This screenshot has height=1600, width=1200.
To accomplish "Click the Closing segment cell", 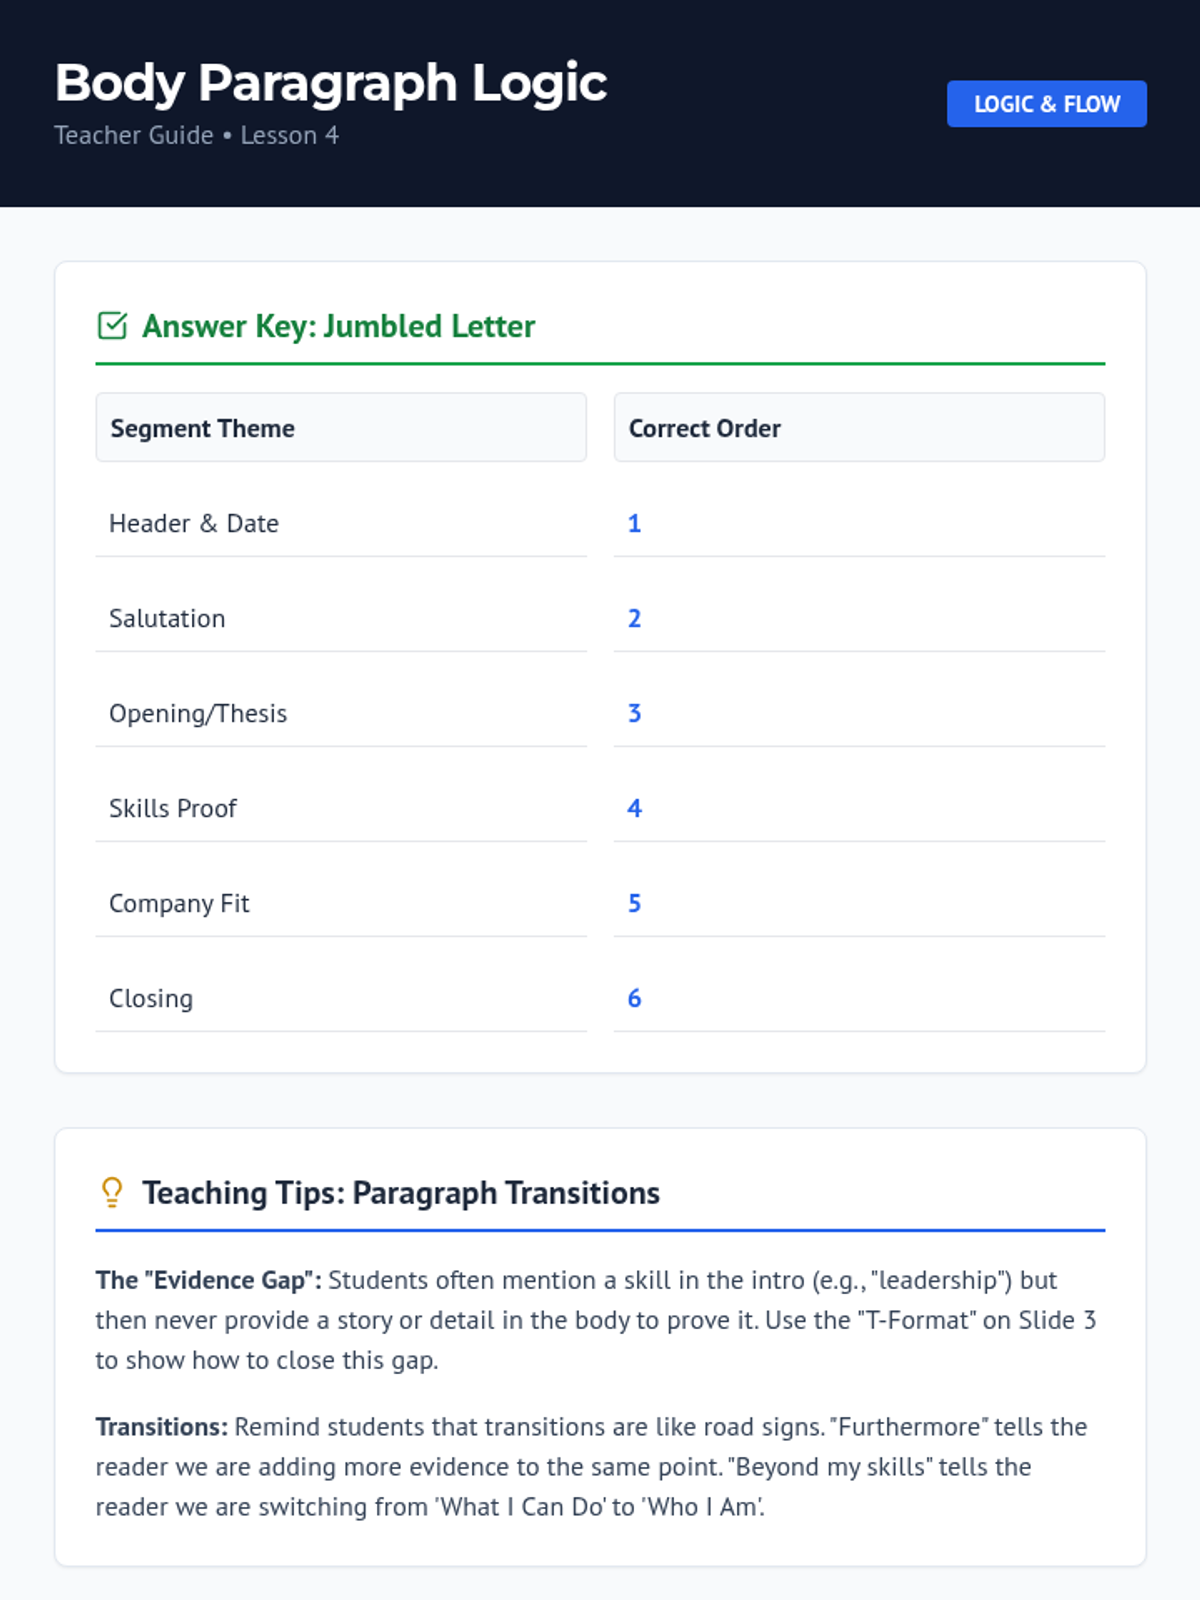I will tap(151, 998).
